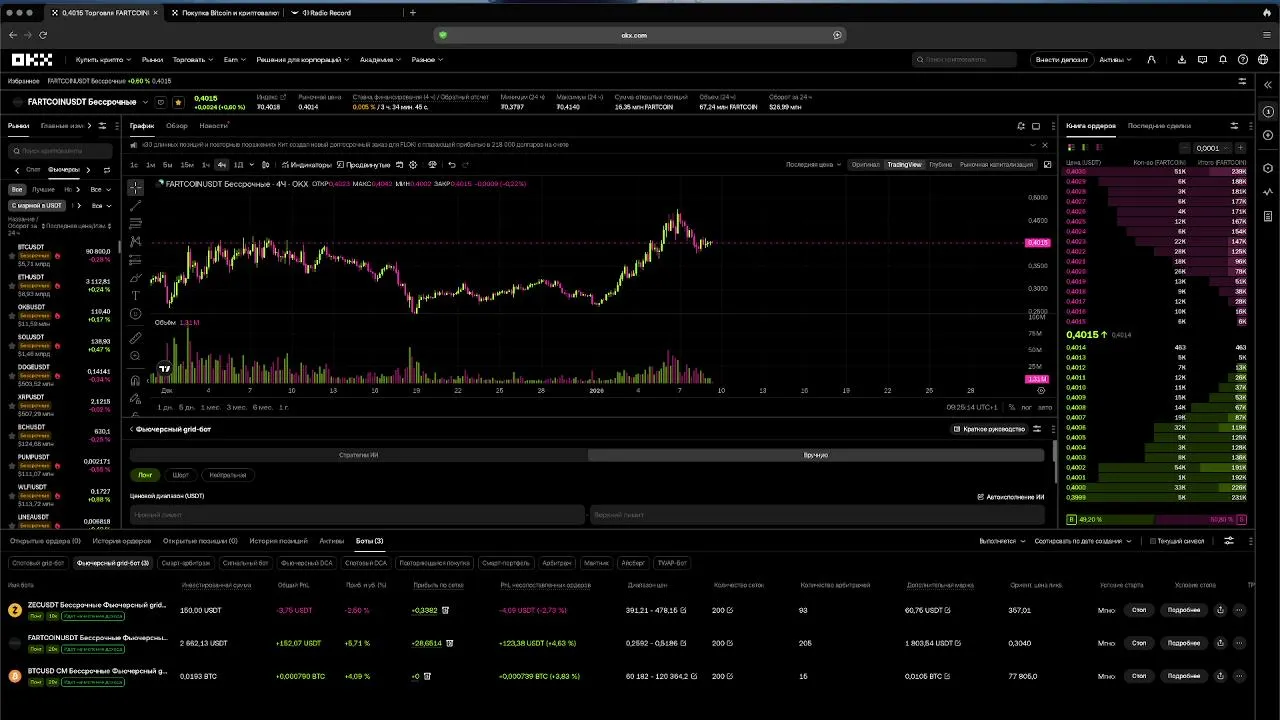Screen dimensions: 1280x720
Task: Open the Quick guide link
Action: pos(989,429)
